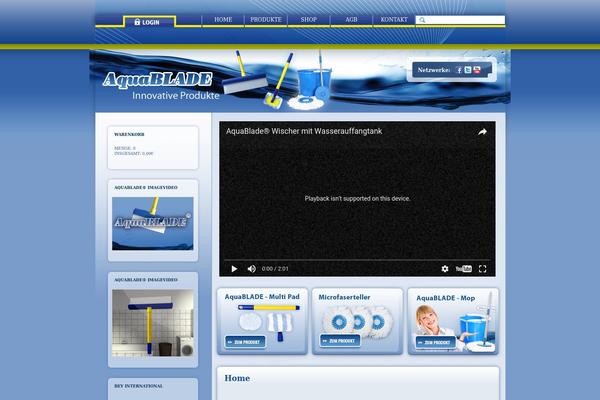Play the AquaBlade video
This screenshot has height=400, width=600.
point(234,269)
